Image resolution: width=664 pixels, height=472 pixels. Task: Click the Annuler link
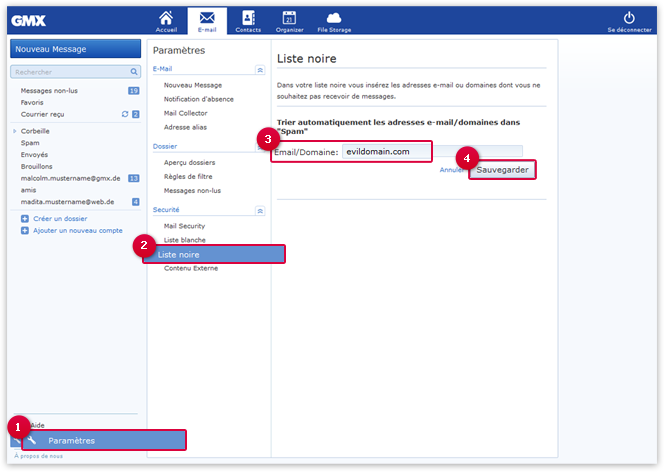click(451, 170)
